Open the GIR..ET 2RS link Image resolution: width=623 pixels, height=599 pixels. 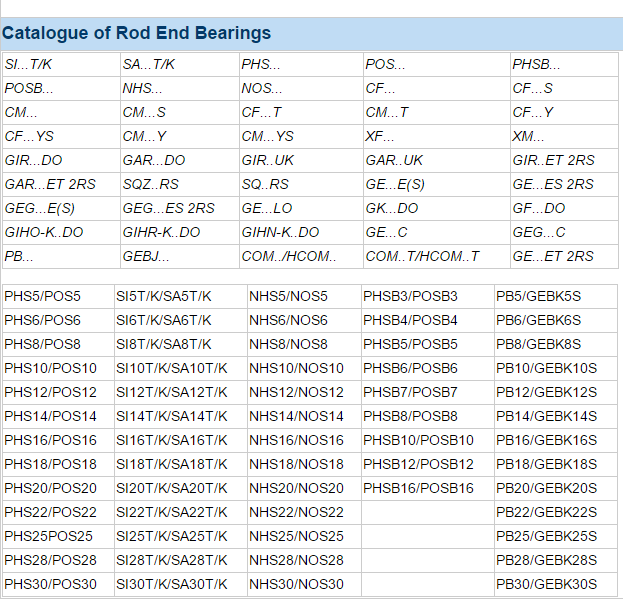click(553, 160)
